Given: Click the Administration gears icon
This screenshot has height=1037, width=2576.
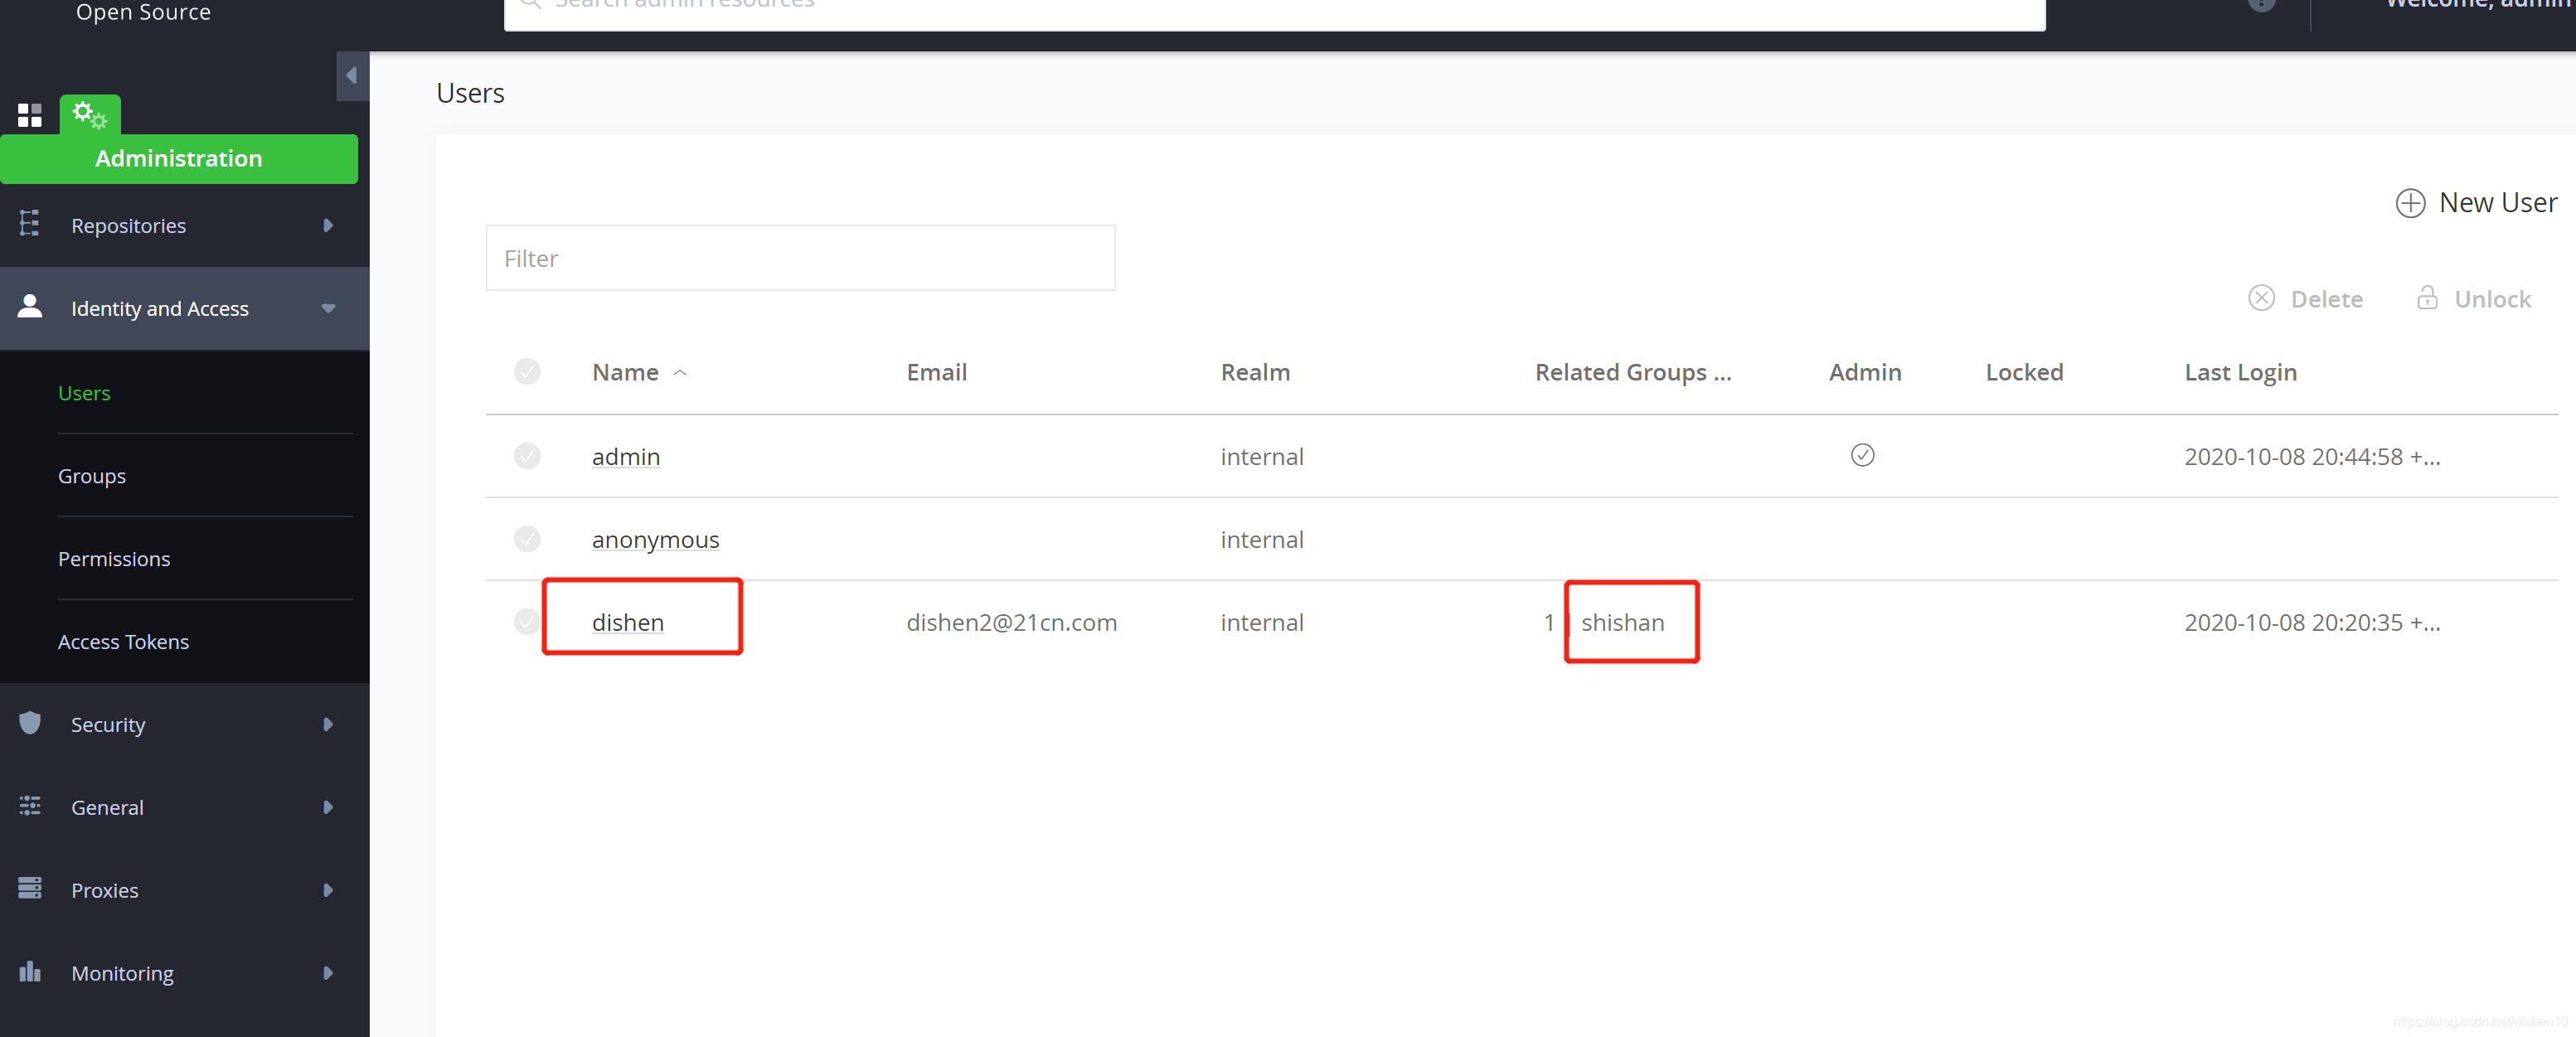Looking at the screenshot, I should [89, 115].
